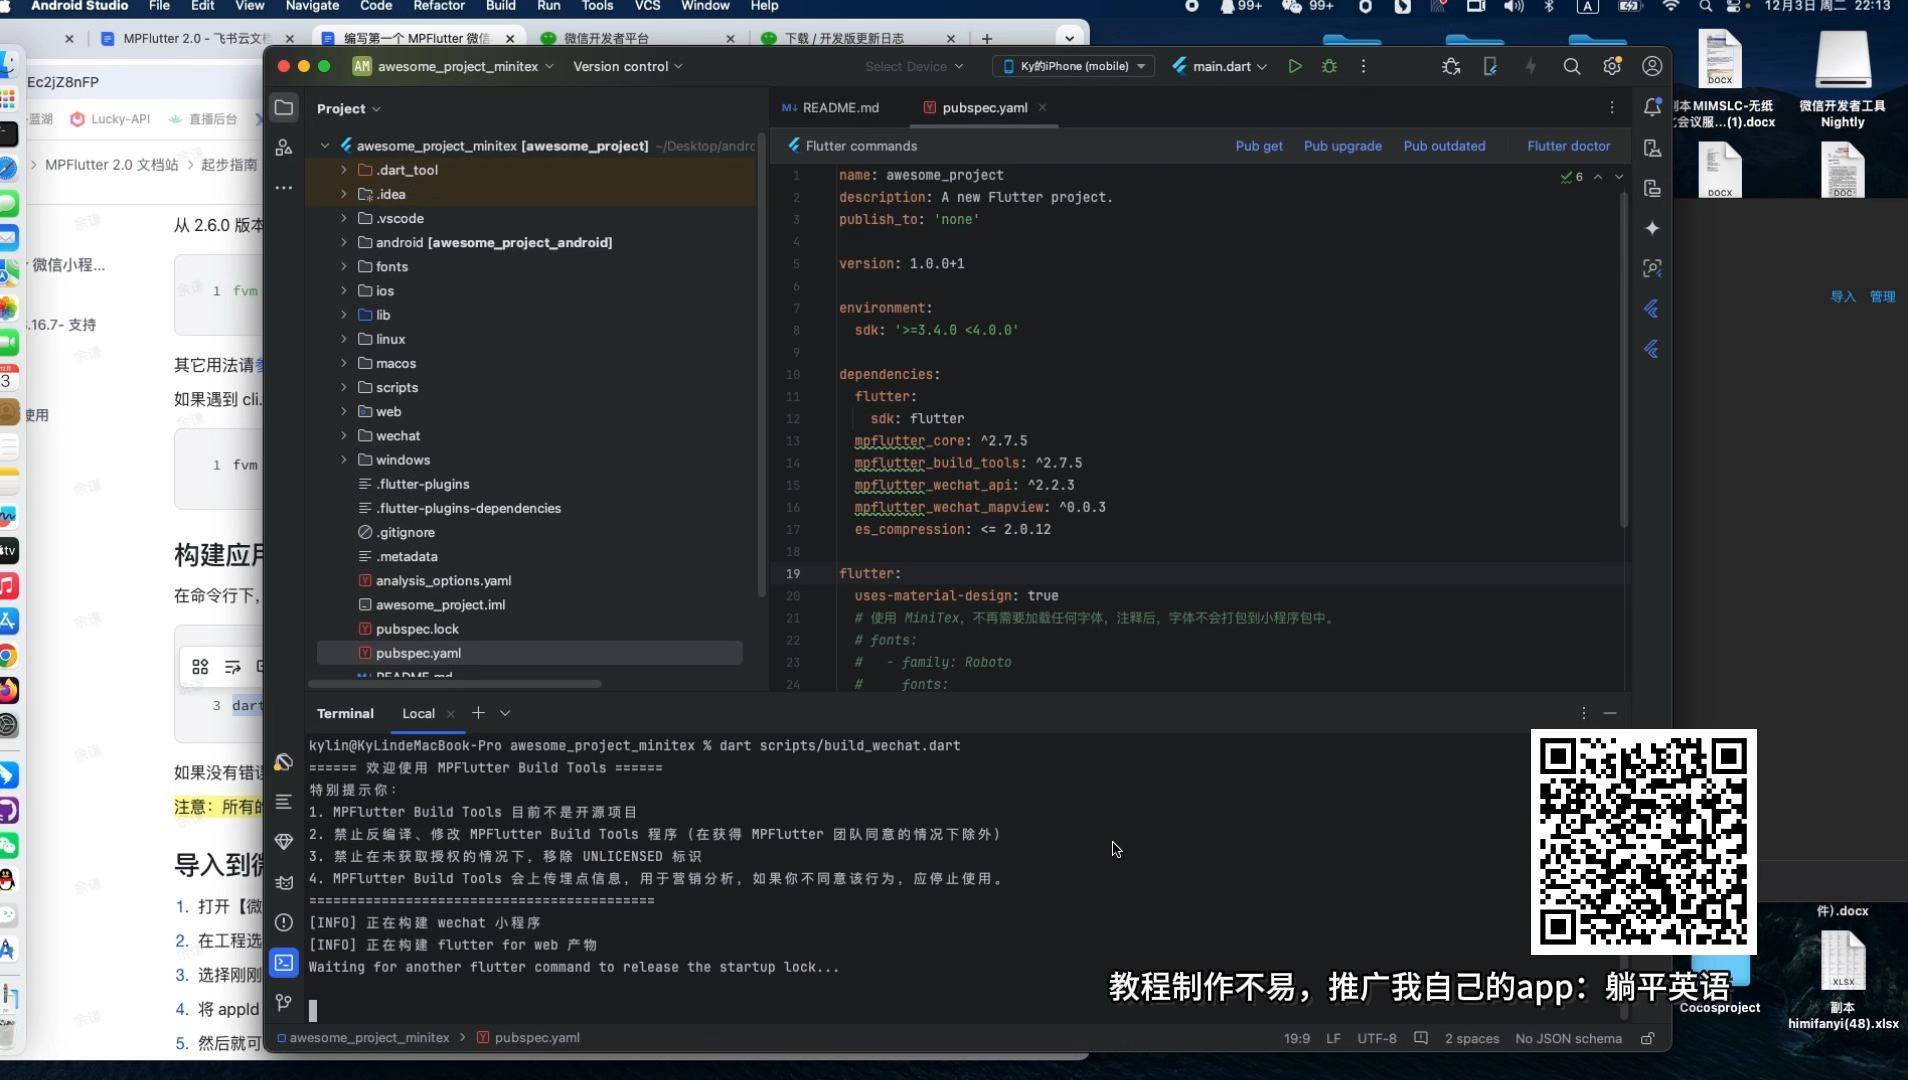Click LF line separator in status bar

tap(1333, 1038)
